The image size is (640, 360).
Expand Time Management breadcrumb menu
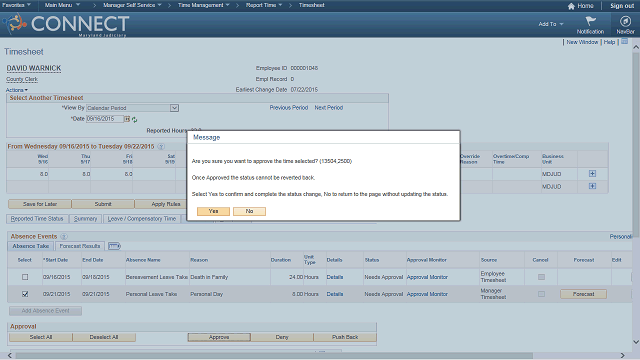click(x=204, y=5)
